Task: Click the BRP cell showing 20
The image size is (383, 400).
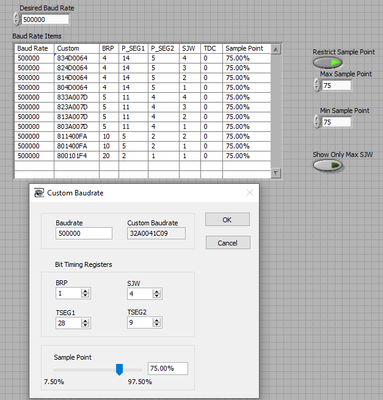Action: [109, 156]
